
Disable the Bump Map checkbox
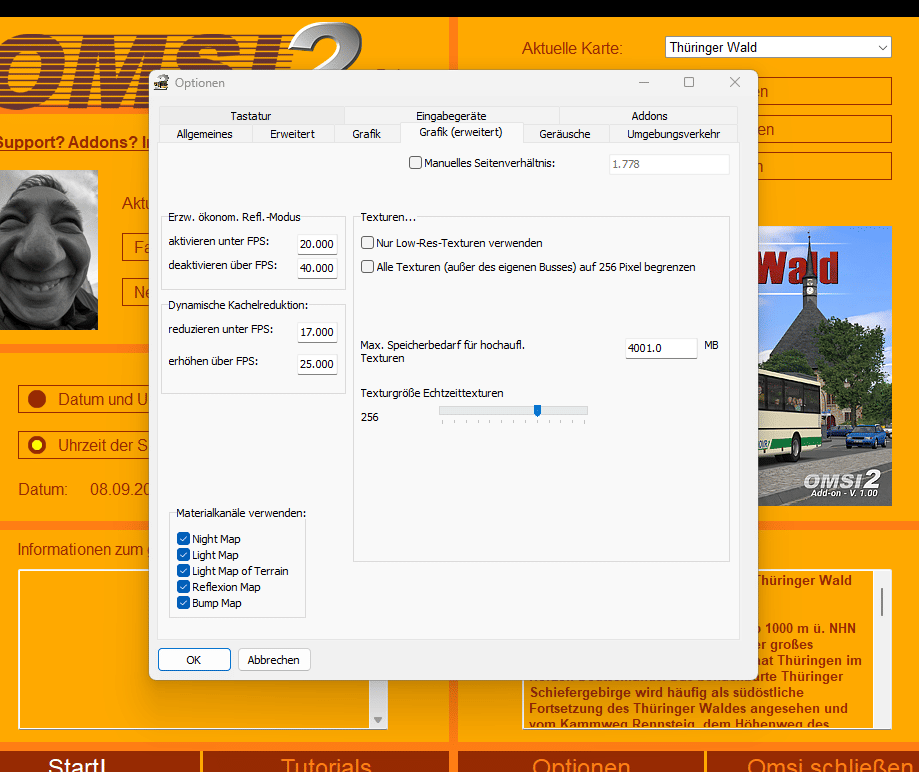coord(183,603)
